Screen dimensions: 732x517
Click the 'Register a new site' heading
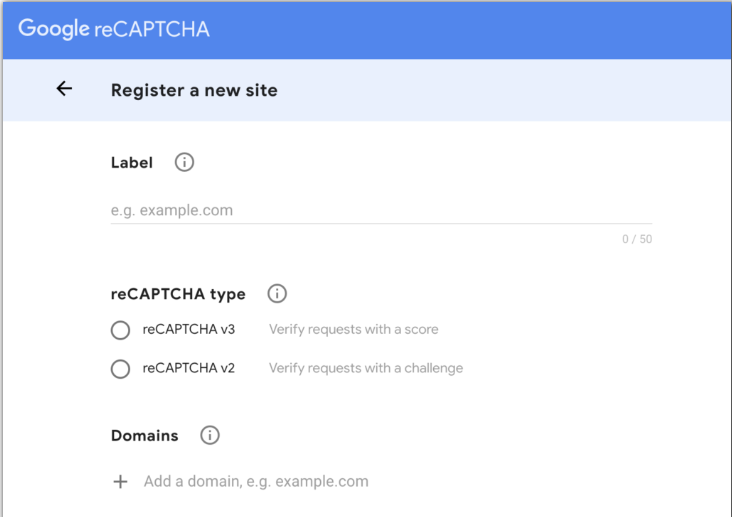194,90
